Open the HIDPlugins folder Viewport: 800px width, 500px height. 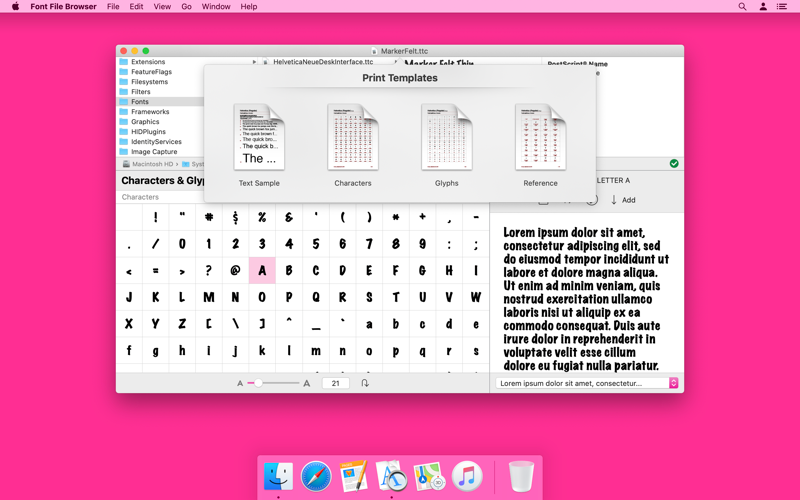click(148, 132)
